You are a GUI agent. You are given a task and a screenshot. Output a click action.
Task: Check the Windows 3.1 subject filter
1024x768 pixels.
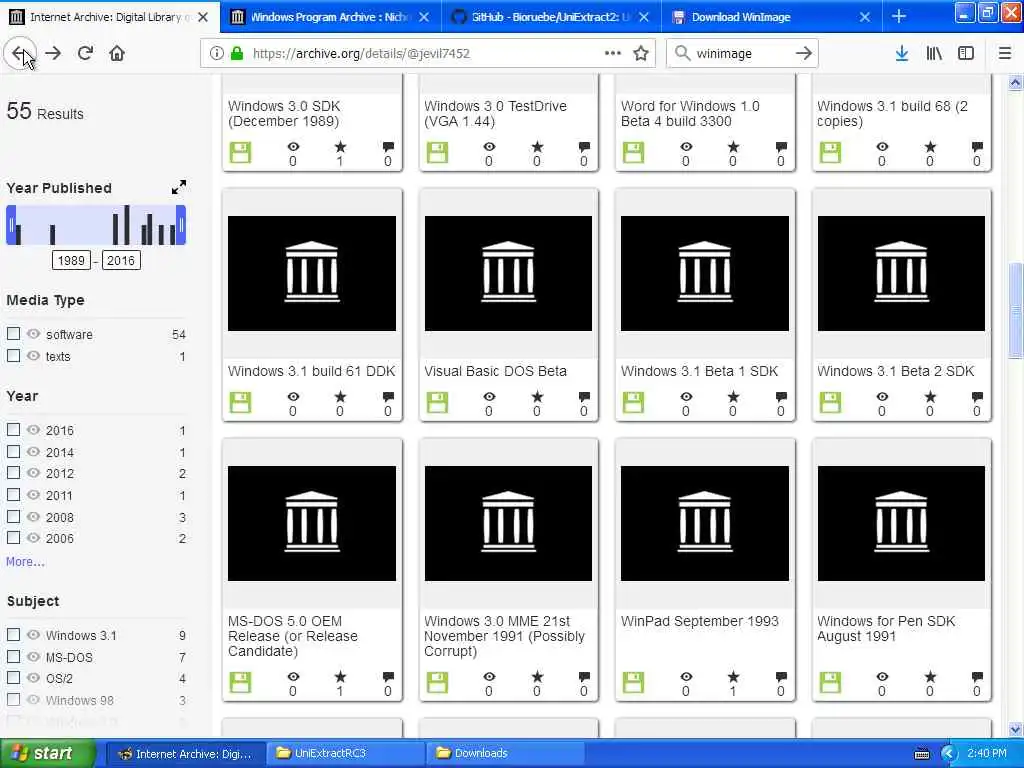[13, 635]
